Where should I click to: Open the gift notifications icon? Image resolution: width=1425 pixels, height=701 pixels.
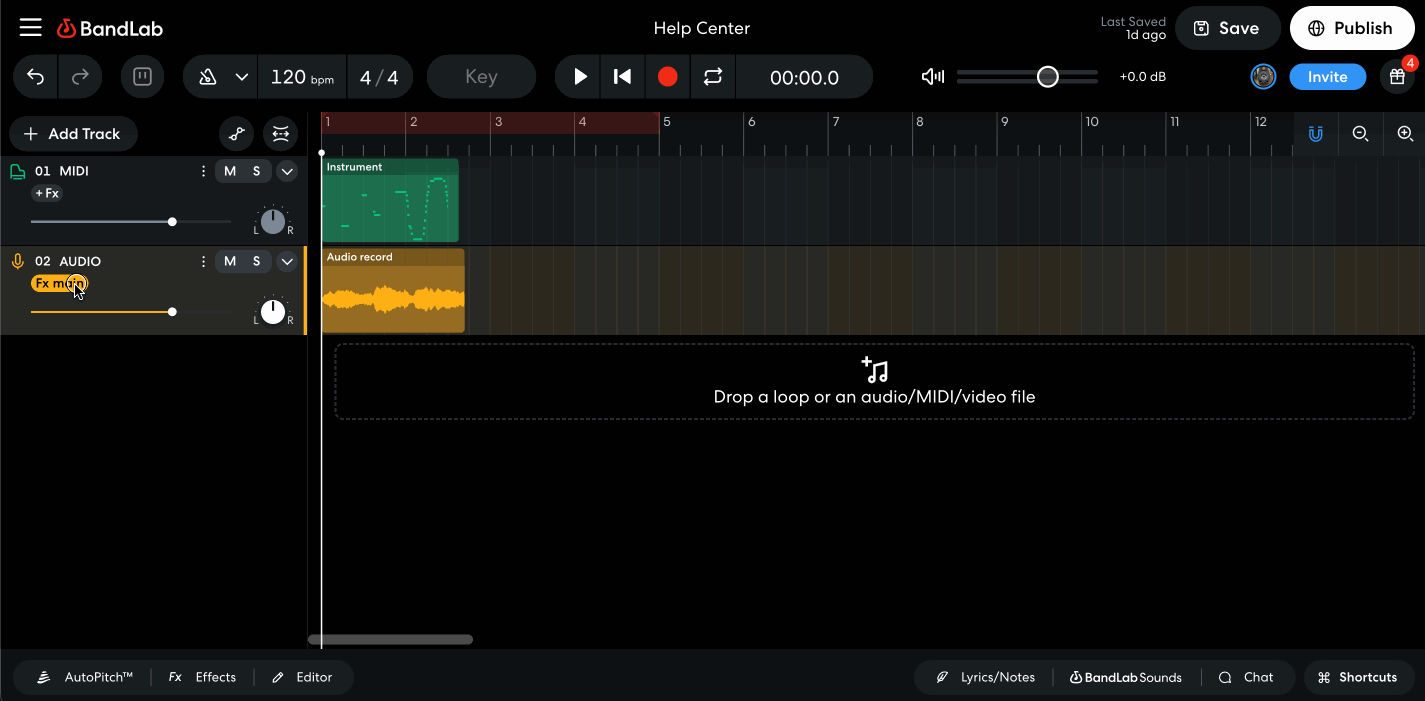point(1397,77)
